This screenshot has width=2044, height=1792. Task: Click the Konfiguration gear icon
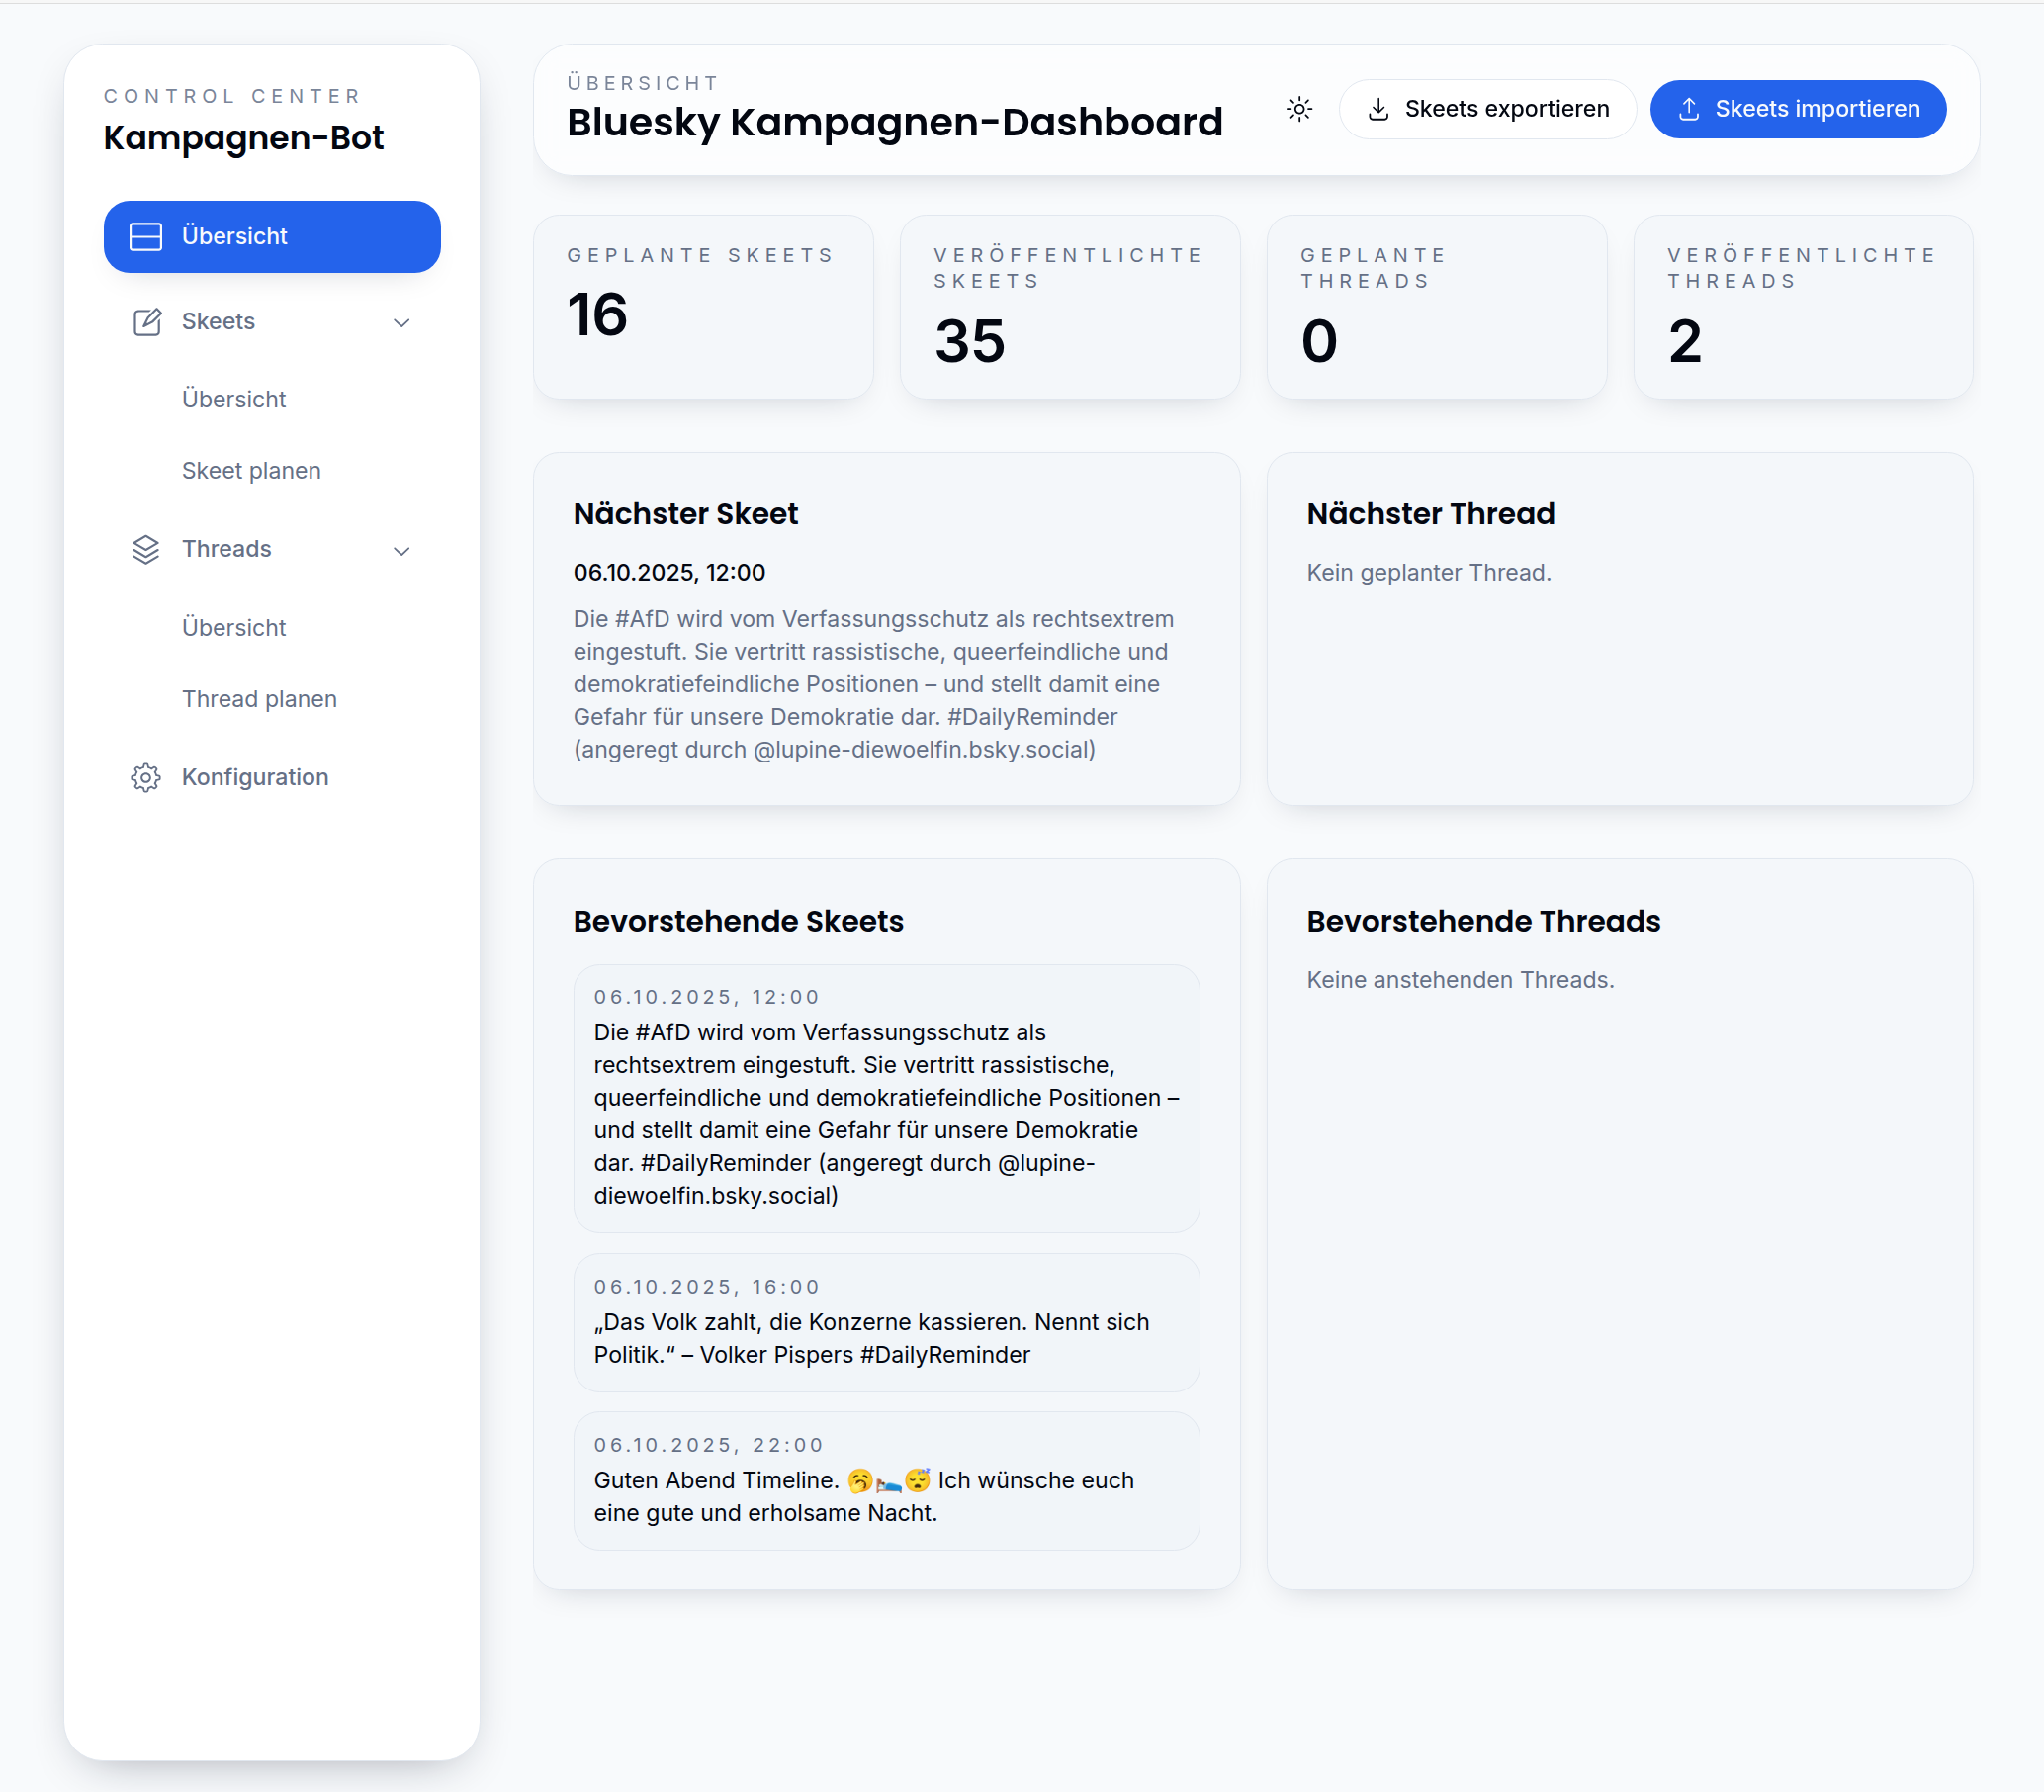click(146, 777)
